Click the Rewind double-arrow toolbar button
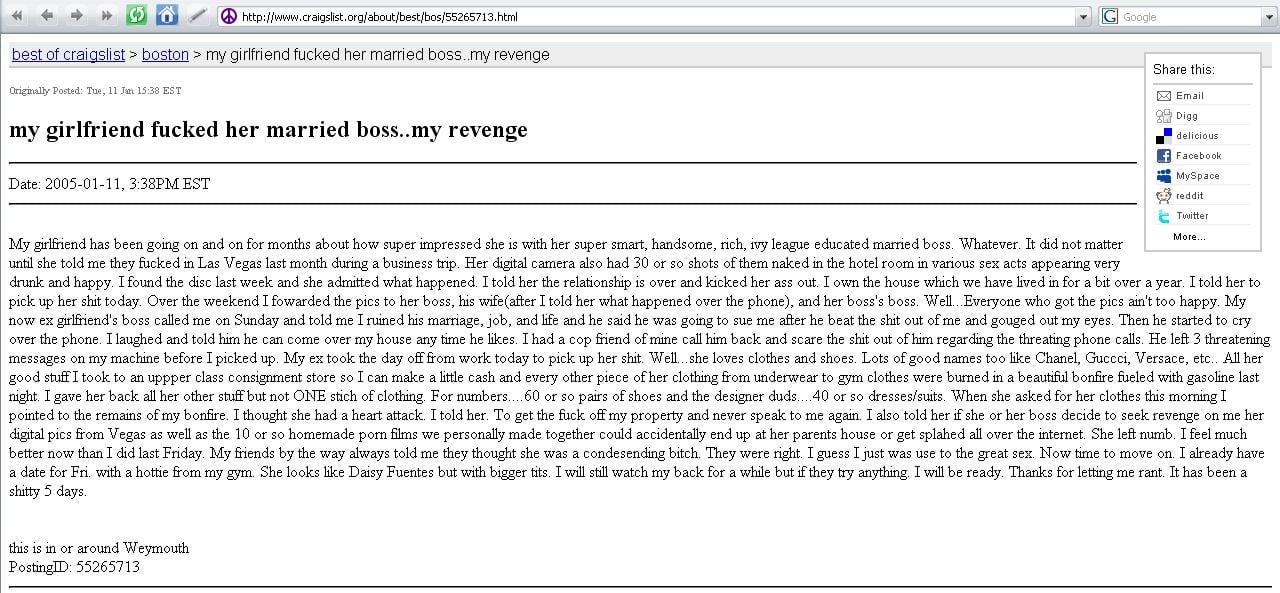The height and width of the screenshot is (593, 1280). tap(16, 16)
